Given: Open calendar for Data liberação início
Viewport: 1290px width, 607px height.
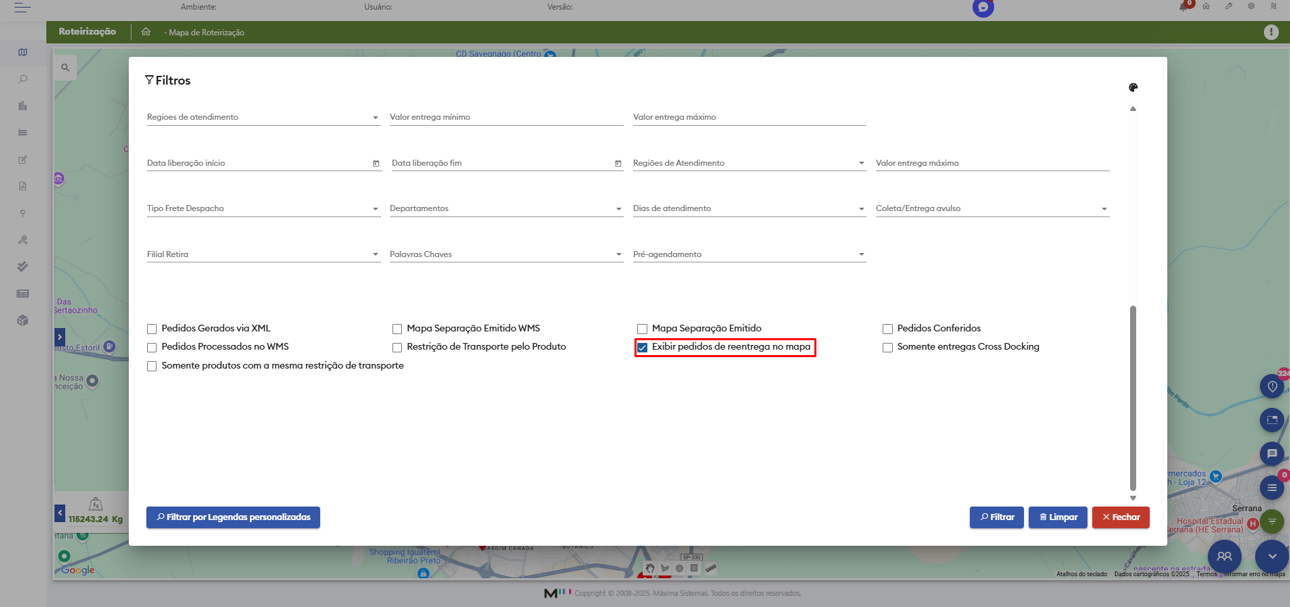Looking at the screenshot, I should (376, 164).
